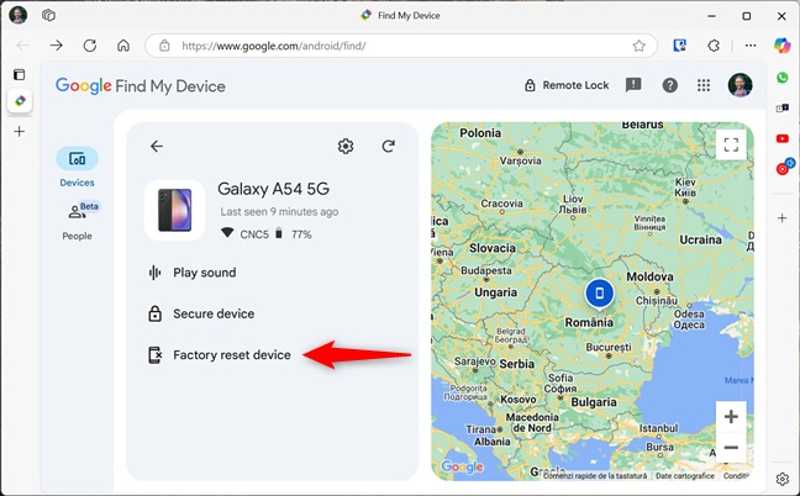Open a new vertical tab
Image resolution: width=800 pixels, height=496 pixels.
(x=19, y=131)
